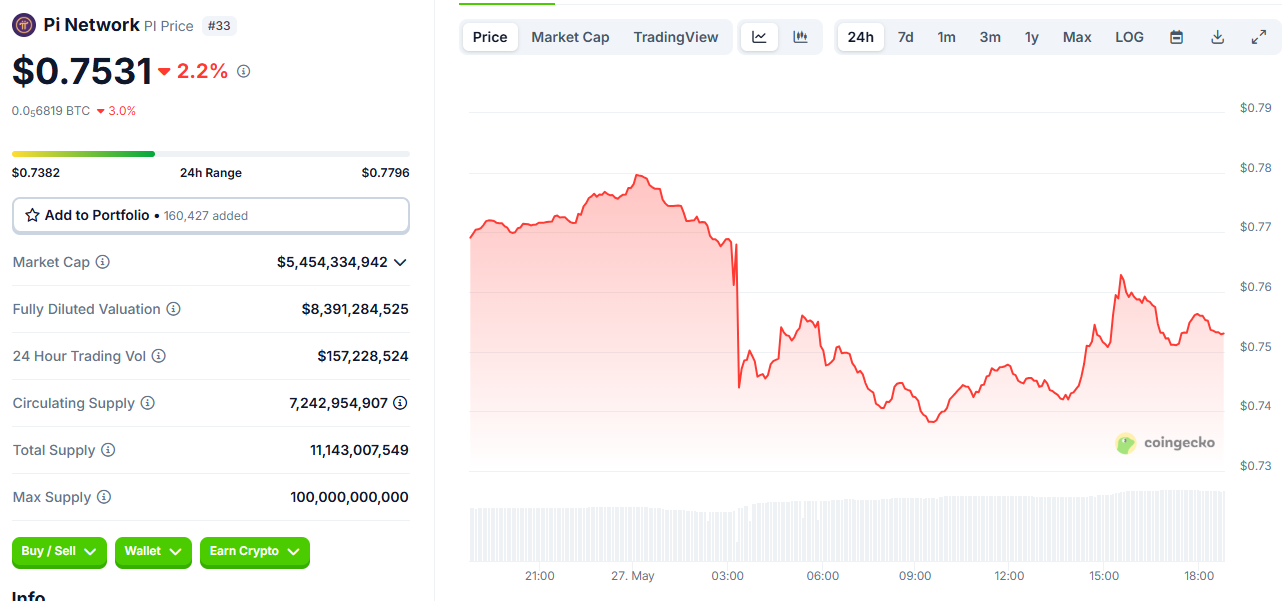The image size is (1284, 601).
Task: Click the star icon in Add to Portfolio
Action: pyautogui.click(x=32, y=215)
